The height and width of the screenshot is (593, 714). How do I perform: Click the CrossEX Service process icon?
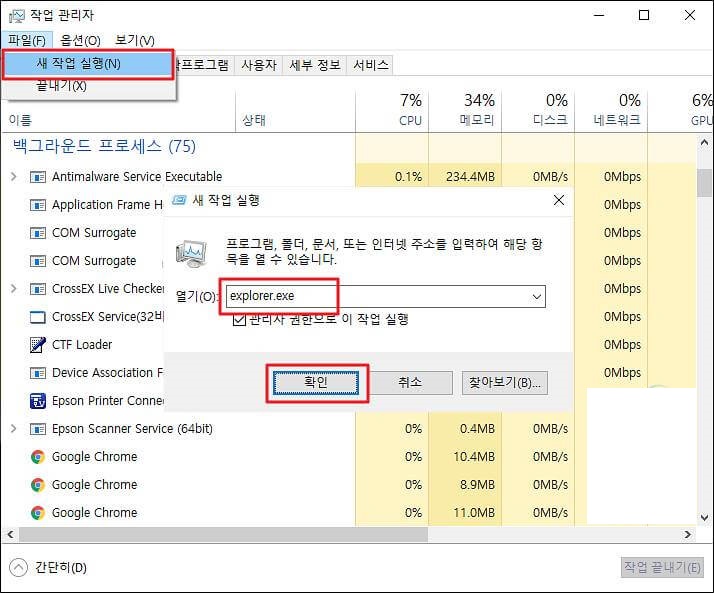(x=38, y=317)
